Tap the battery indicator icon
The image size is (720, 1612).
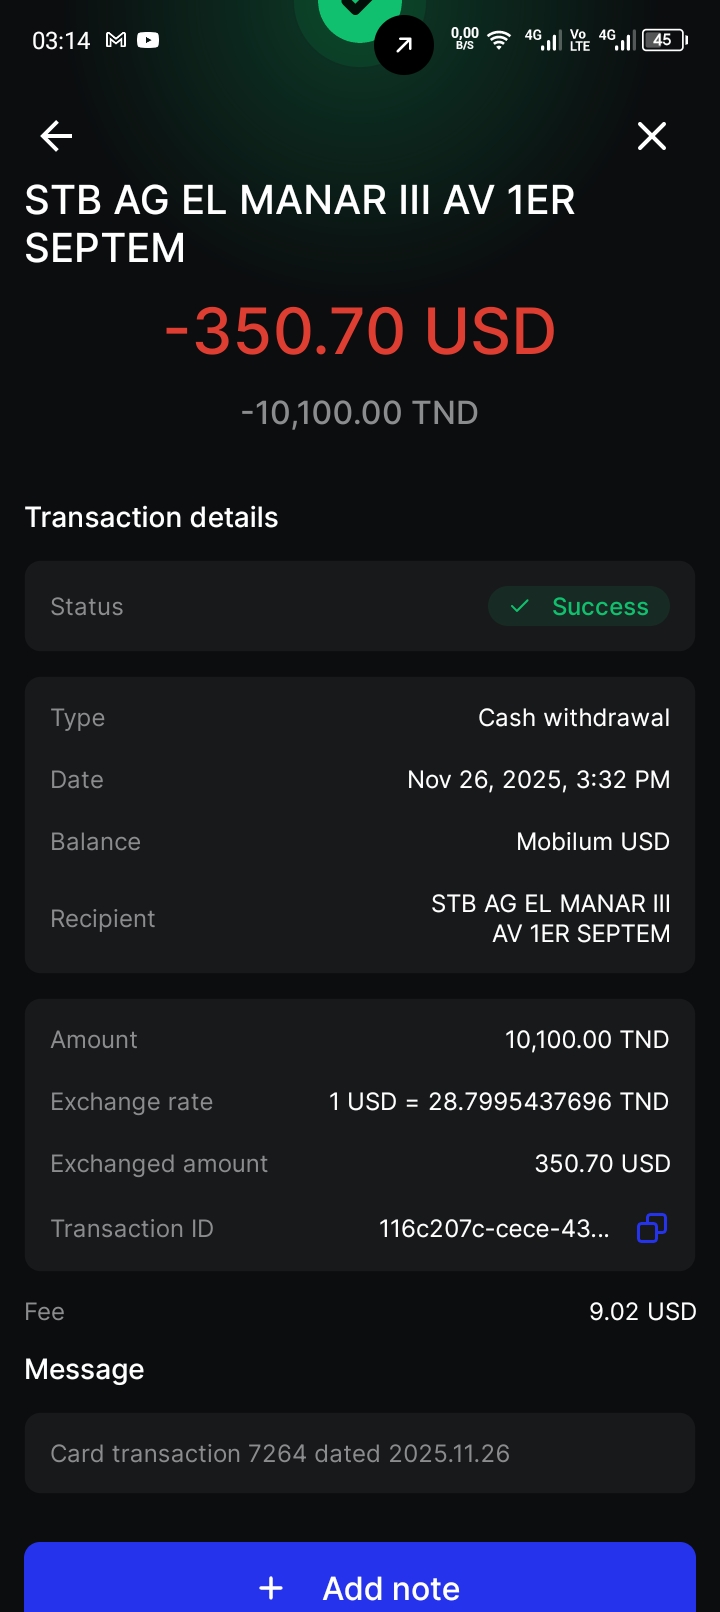(664, 40)
